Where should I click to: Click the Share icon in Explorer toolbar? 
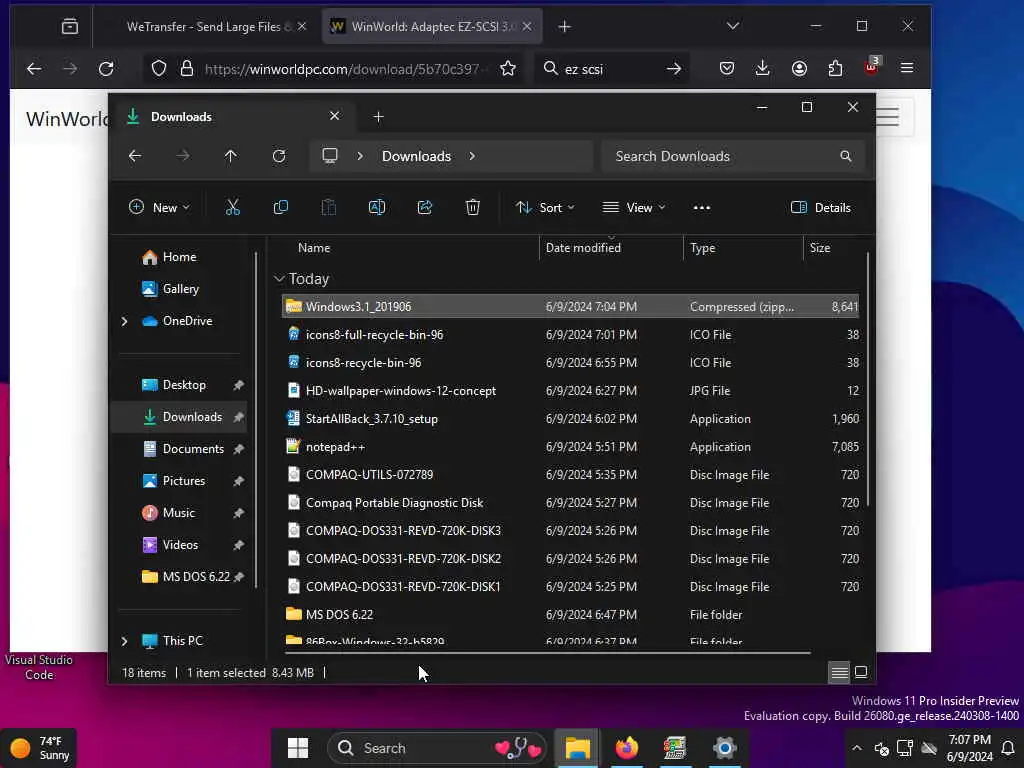point(424,208)
